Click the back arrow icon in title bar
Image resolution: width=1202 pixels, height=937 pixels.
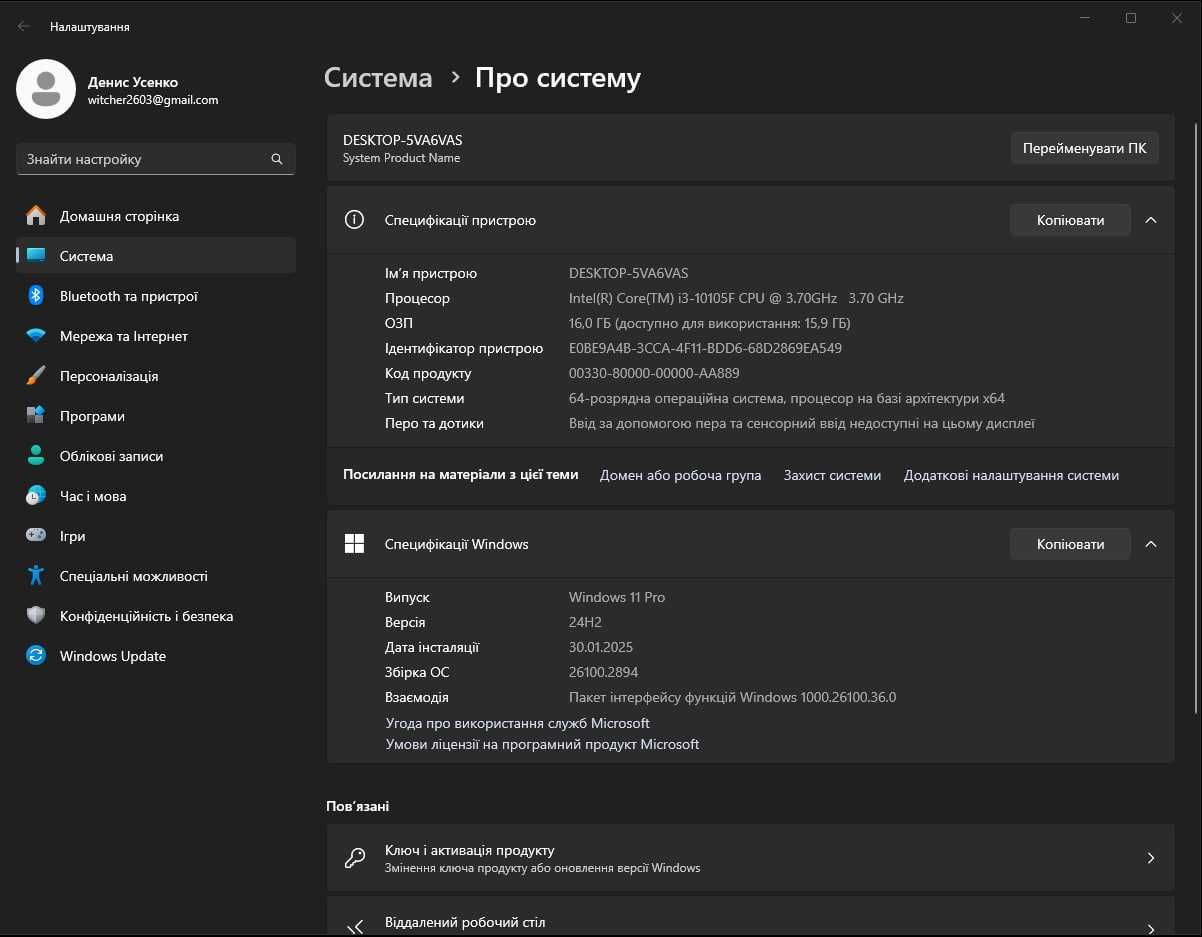(x=24, y=26)
